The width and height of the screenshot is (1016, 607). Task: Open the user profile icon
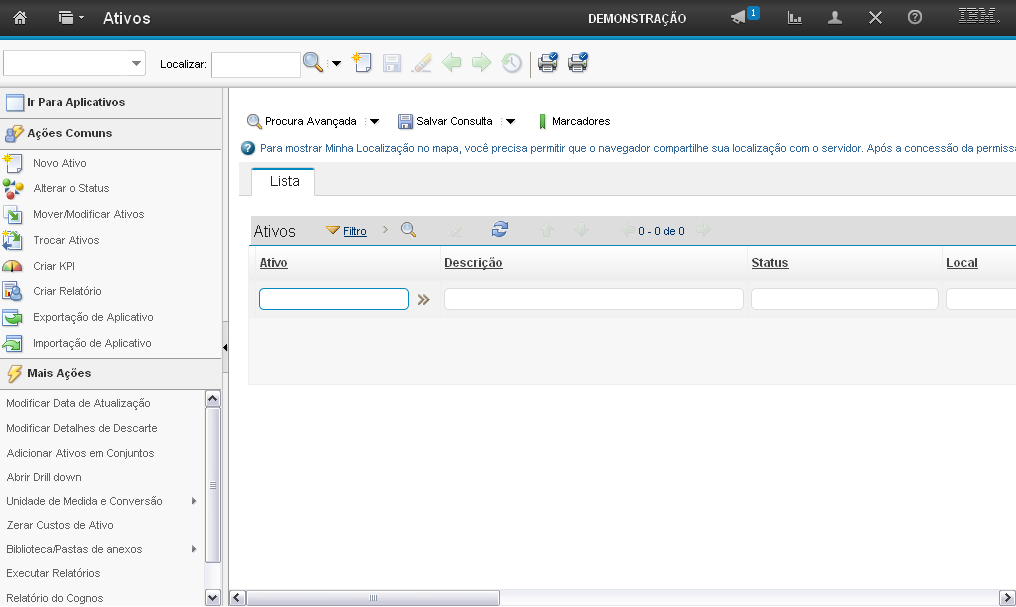tap(835, 18)
